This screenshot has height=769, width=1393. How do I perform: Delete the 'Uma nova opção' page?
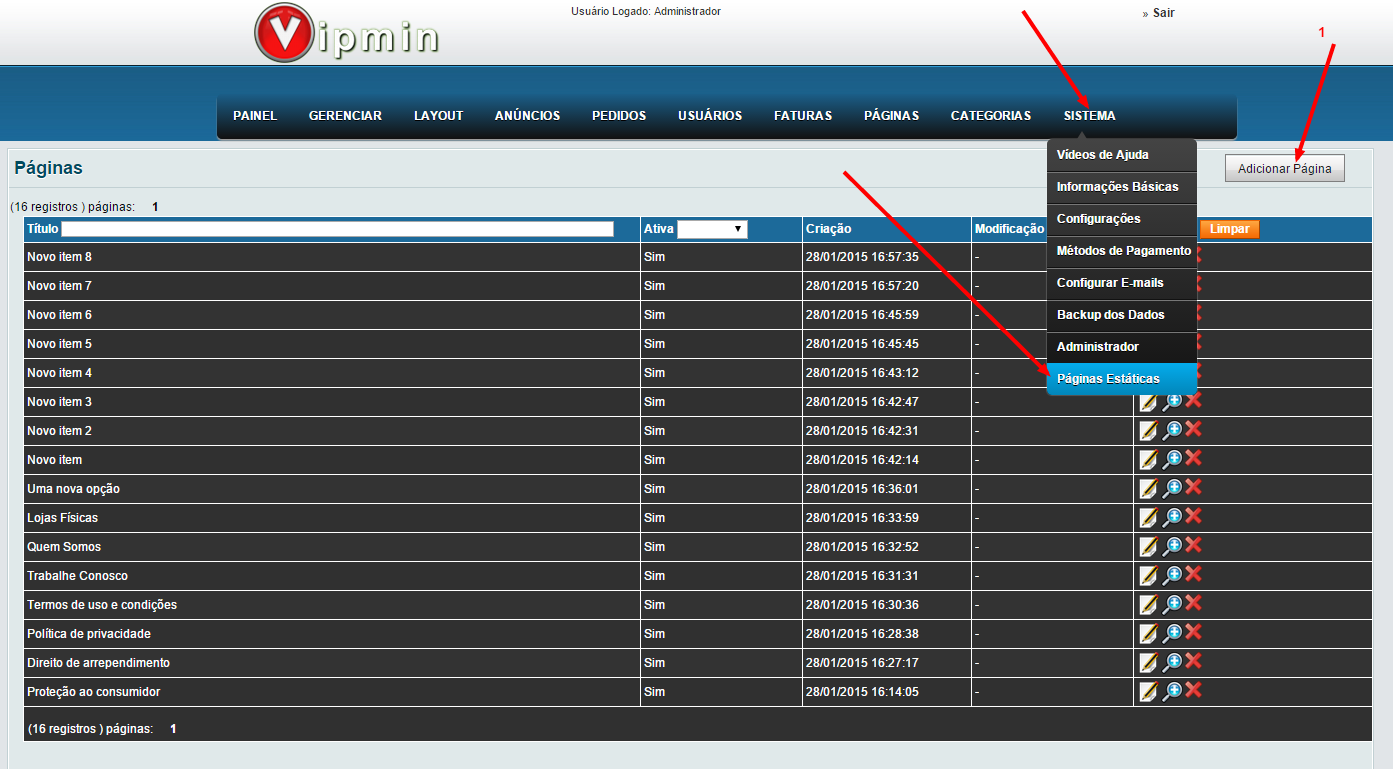click(x=1193, y=488)
